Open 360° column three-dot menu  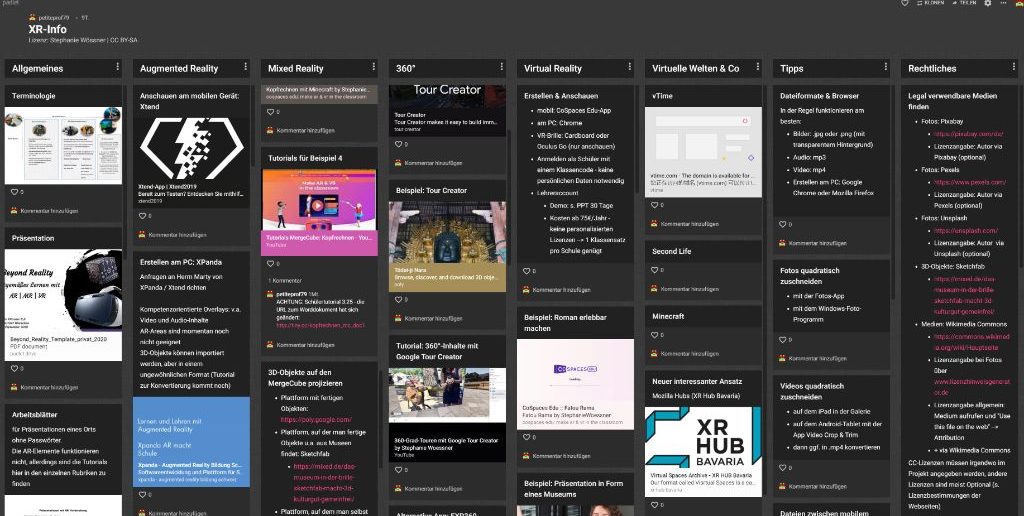point(502,67)
